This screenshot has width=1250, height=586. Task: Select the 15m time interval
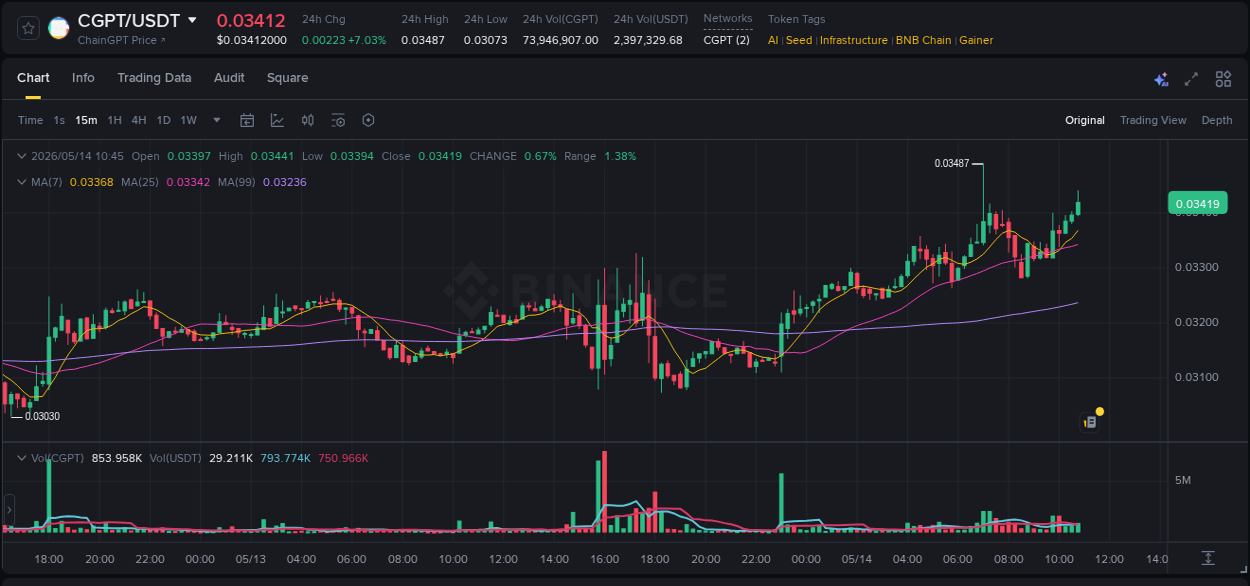pos(86,120)
